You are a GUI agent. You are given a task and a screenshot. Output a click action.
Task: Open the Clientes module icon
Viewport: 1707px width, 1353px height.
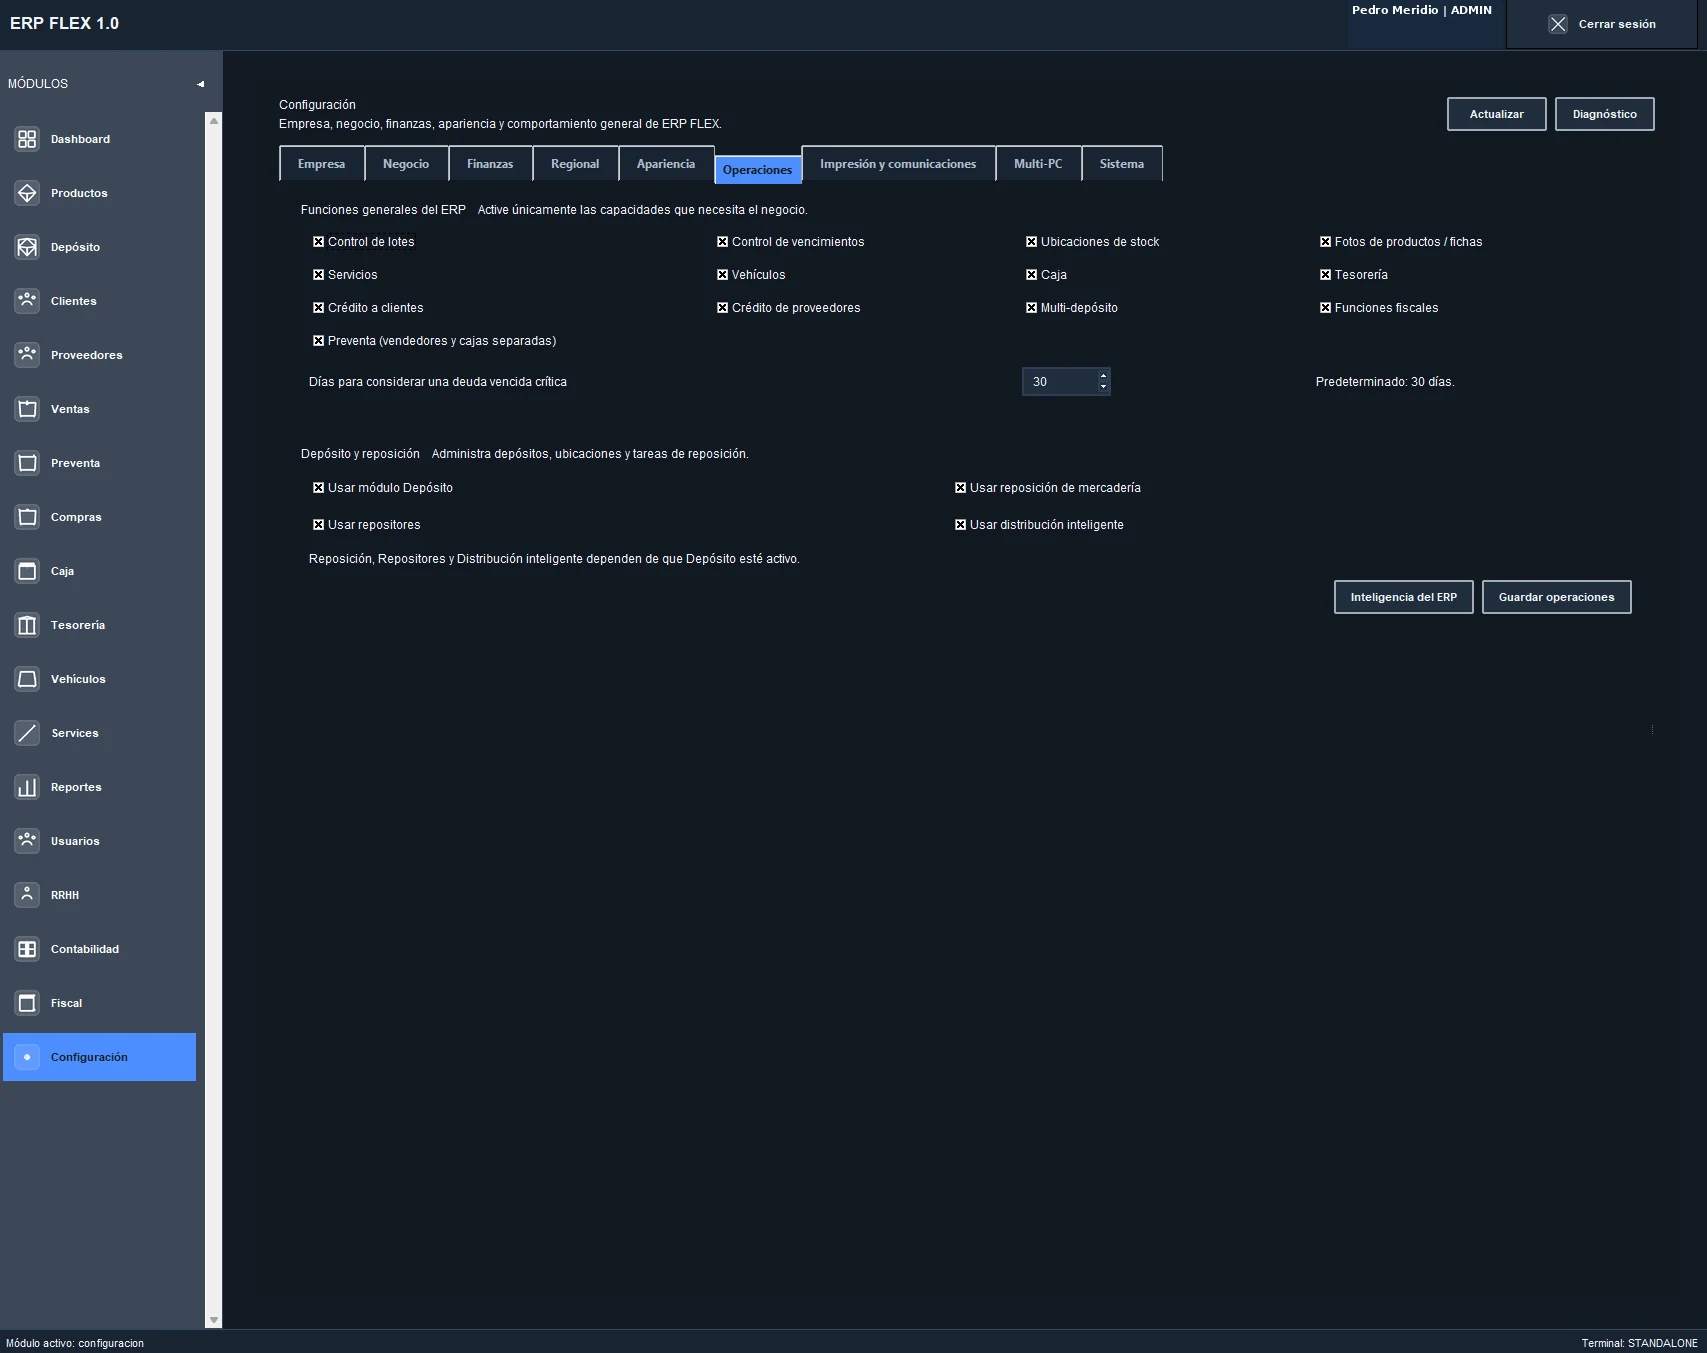[x=27, y=301]
